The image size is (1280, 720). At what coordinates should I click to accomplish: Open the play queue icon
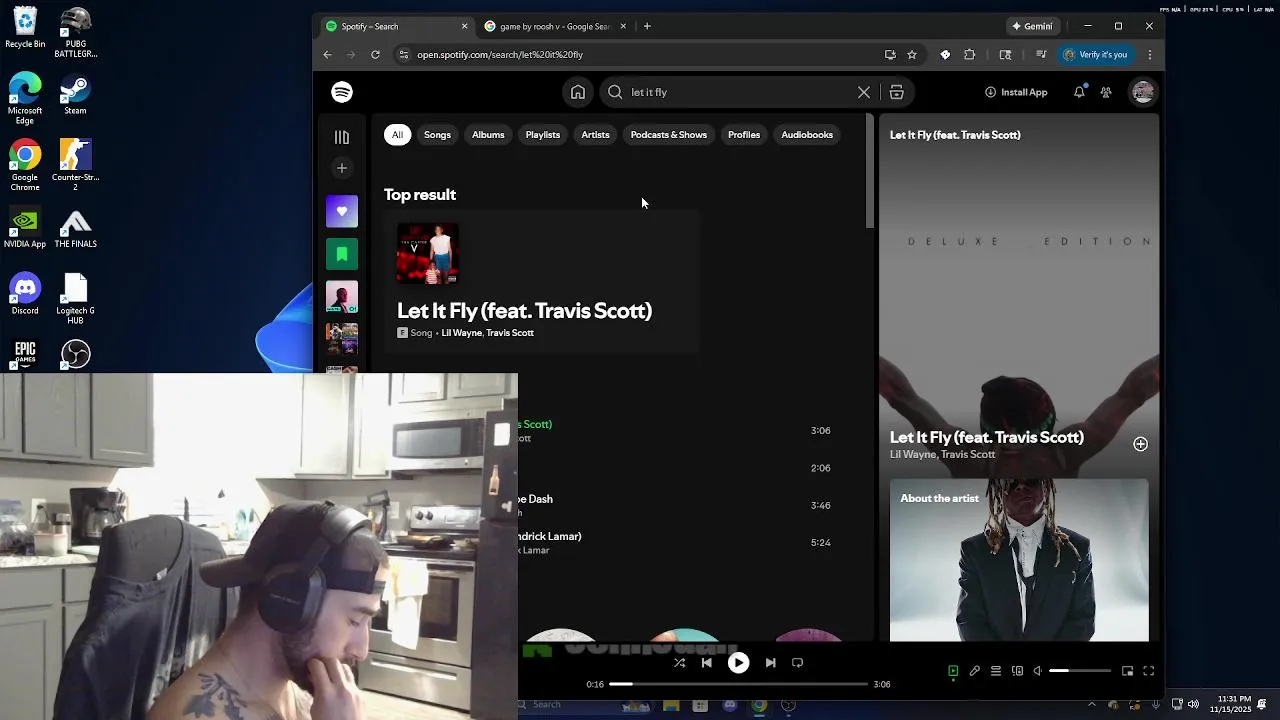[996, 671]
